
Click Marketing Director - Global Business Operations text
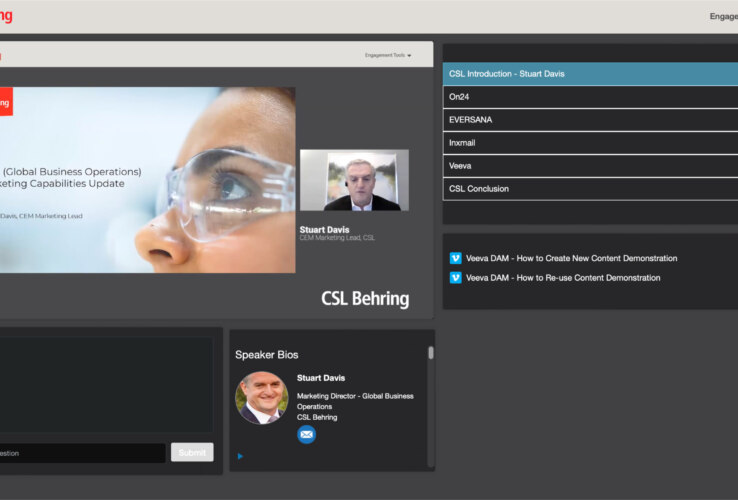pyautogui.click(x=355, y=401)
